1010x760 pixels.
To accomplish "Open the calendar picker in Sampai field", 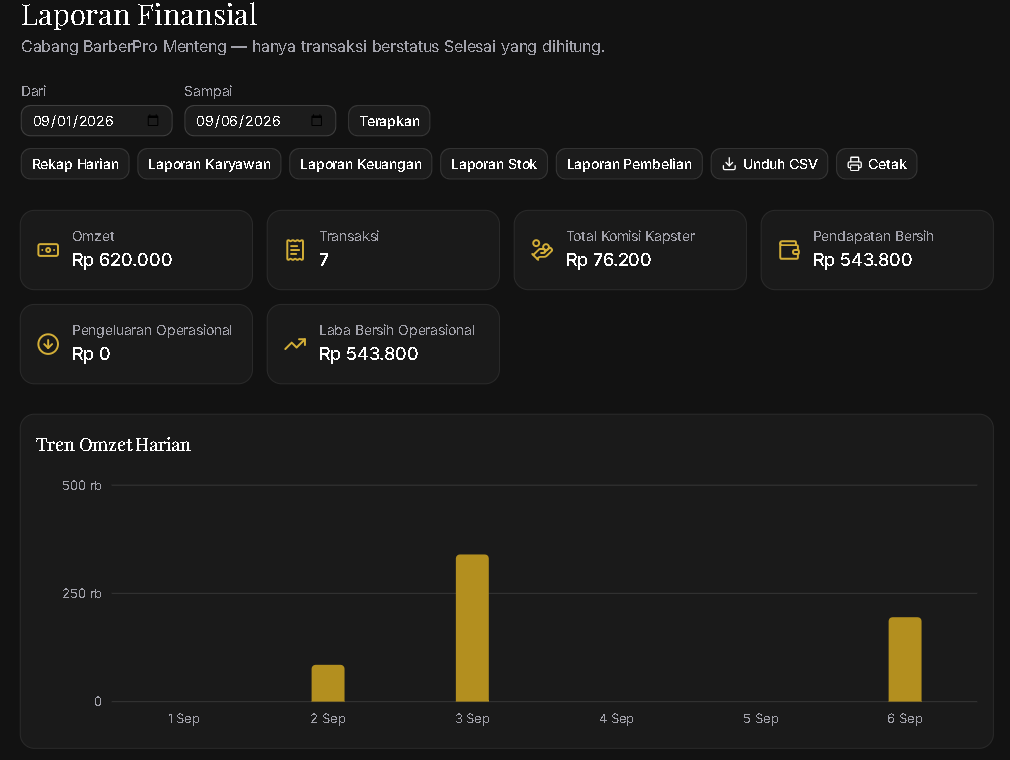I will 316,120.
